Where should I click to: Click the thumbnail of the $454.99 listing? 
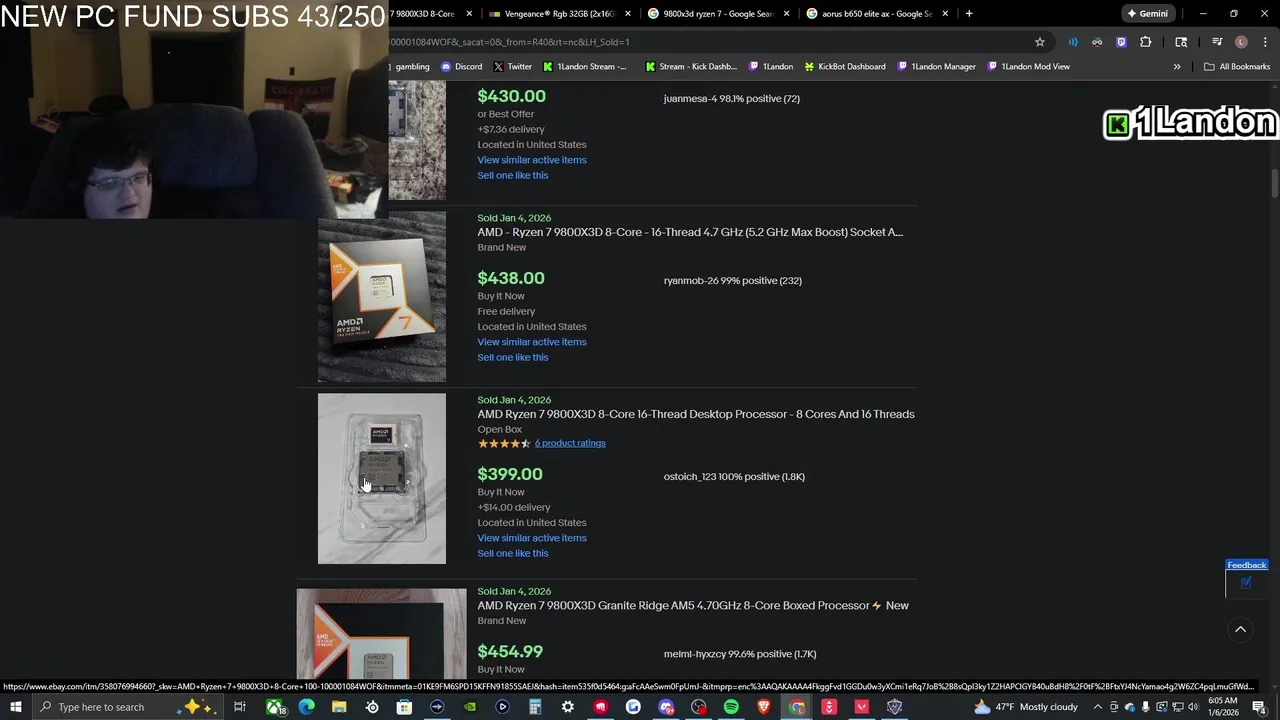point(381,634)
